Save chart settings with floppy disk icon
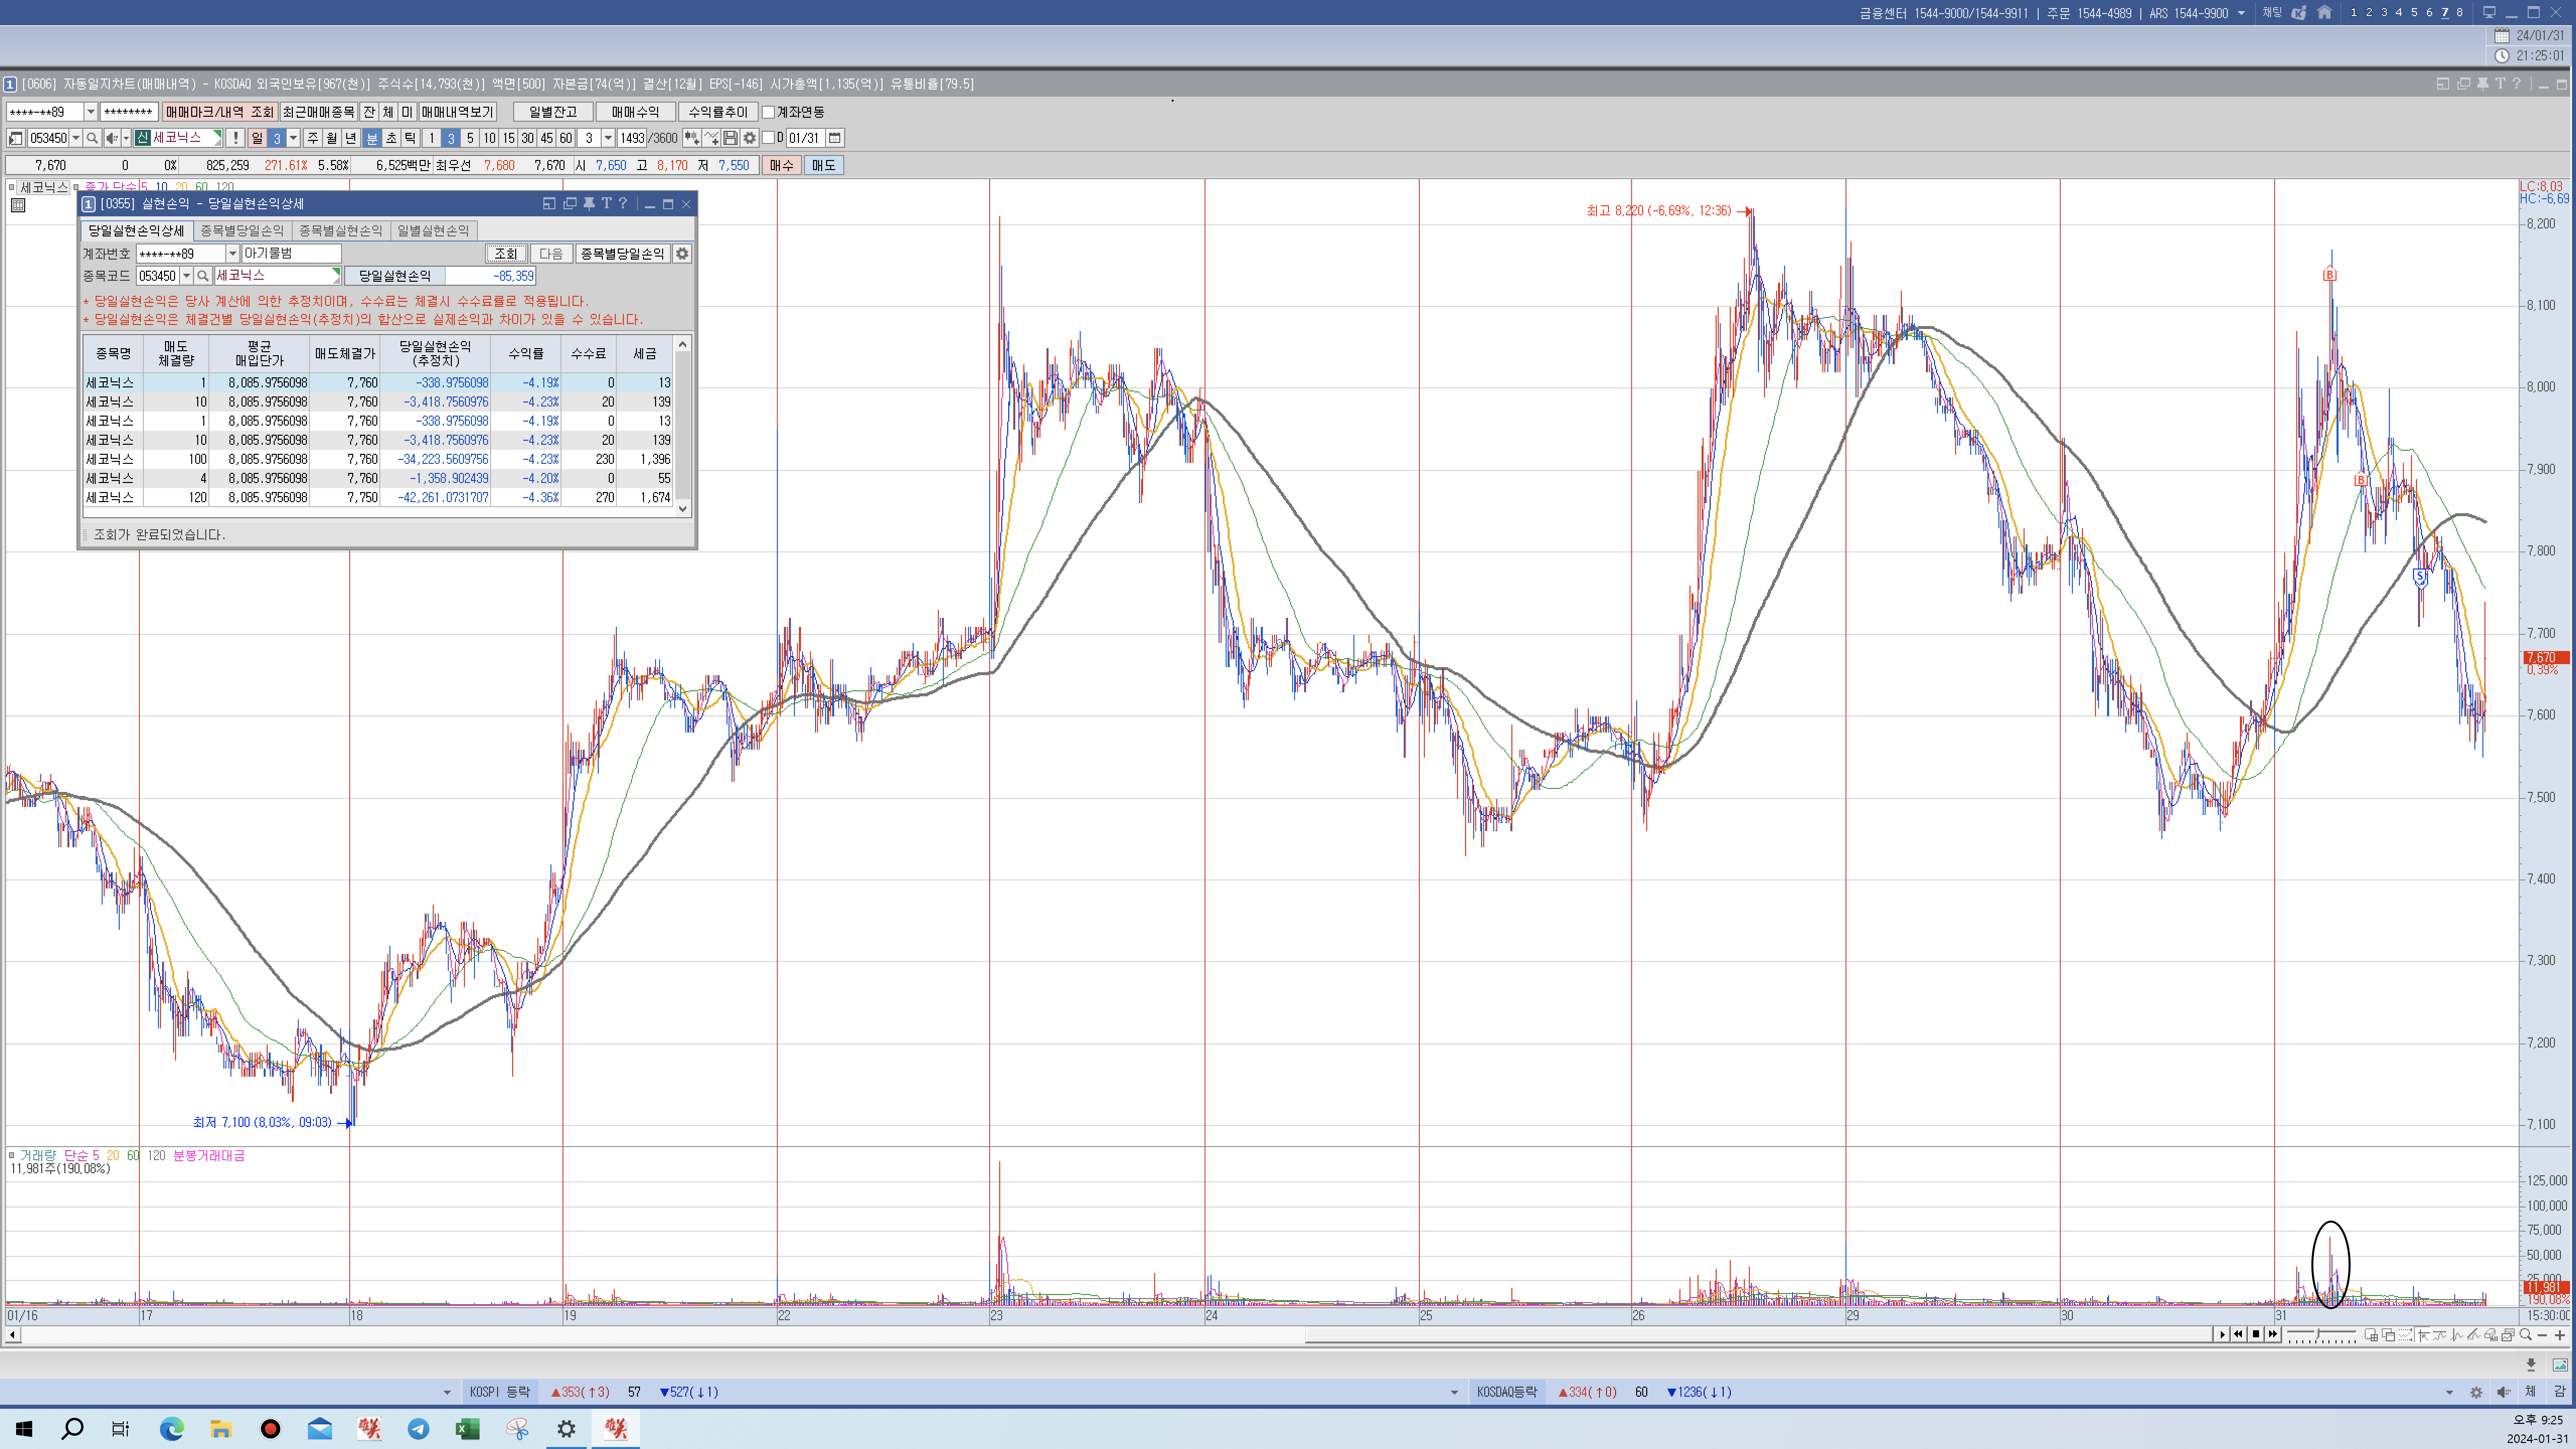 click(730, 138)
